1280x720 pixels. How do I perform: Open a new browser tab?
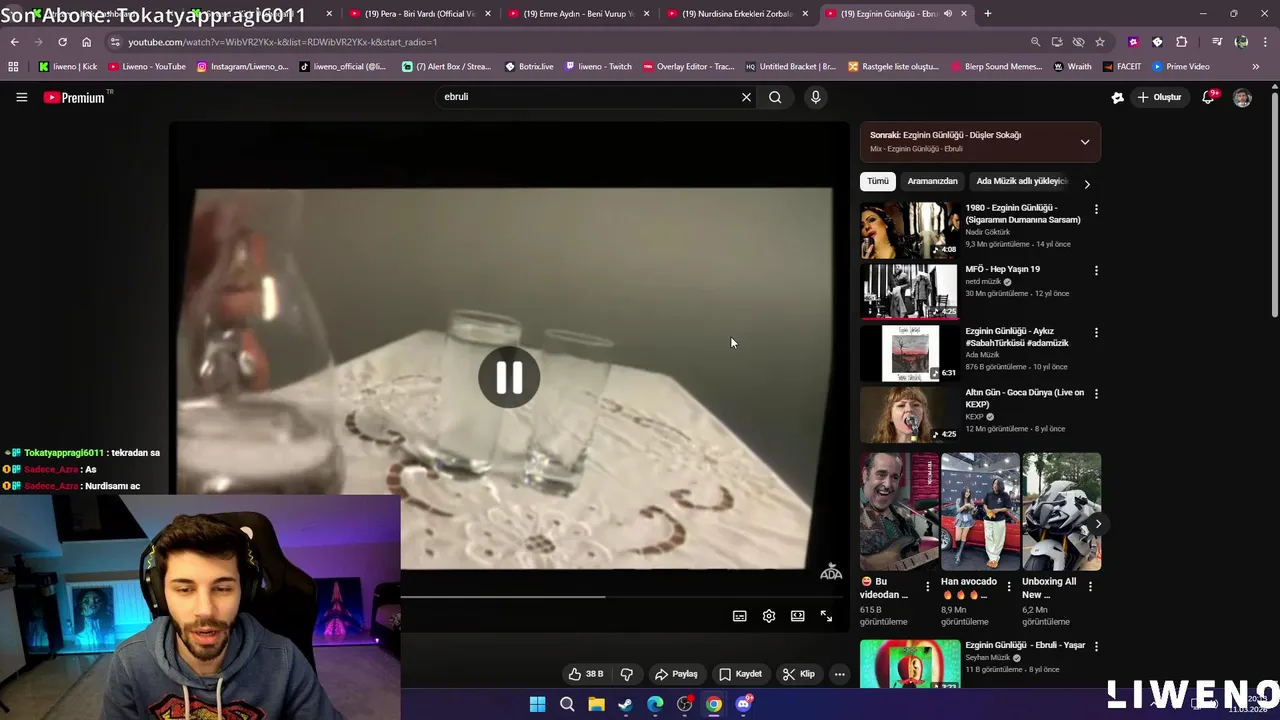coord(988,14)
